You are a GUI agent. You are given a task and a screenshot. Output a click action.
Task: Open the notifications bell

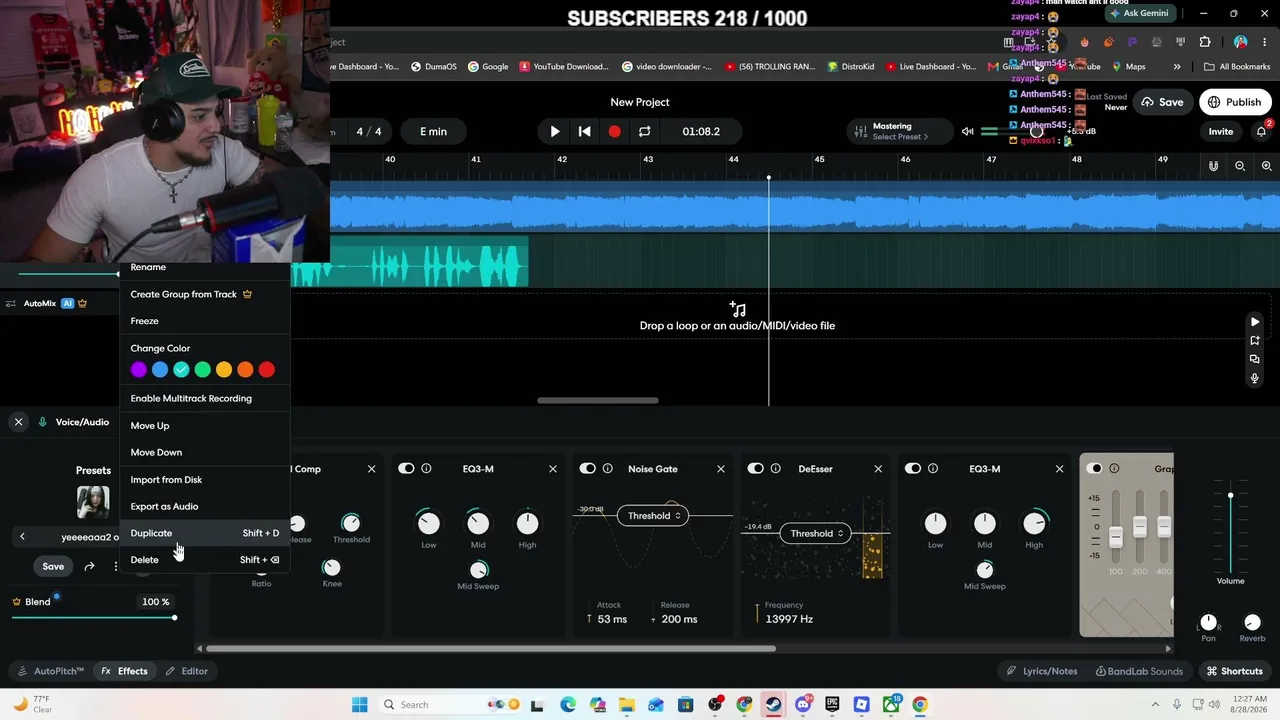tap(1262, 131)
